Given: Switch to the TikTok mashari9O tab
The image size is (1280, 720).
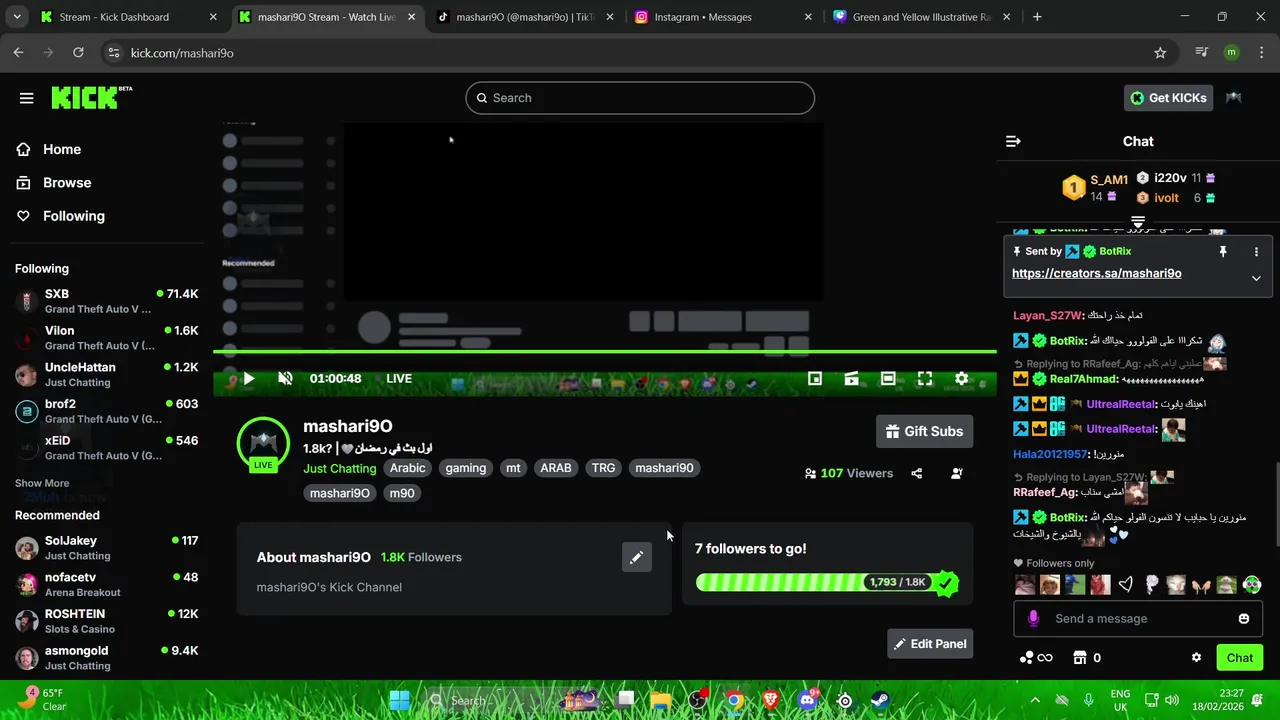Looking at the screenshot, I should pyautogui.click(x=524, y=17).
